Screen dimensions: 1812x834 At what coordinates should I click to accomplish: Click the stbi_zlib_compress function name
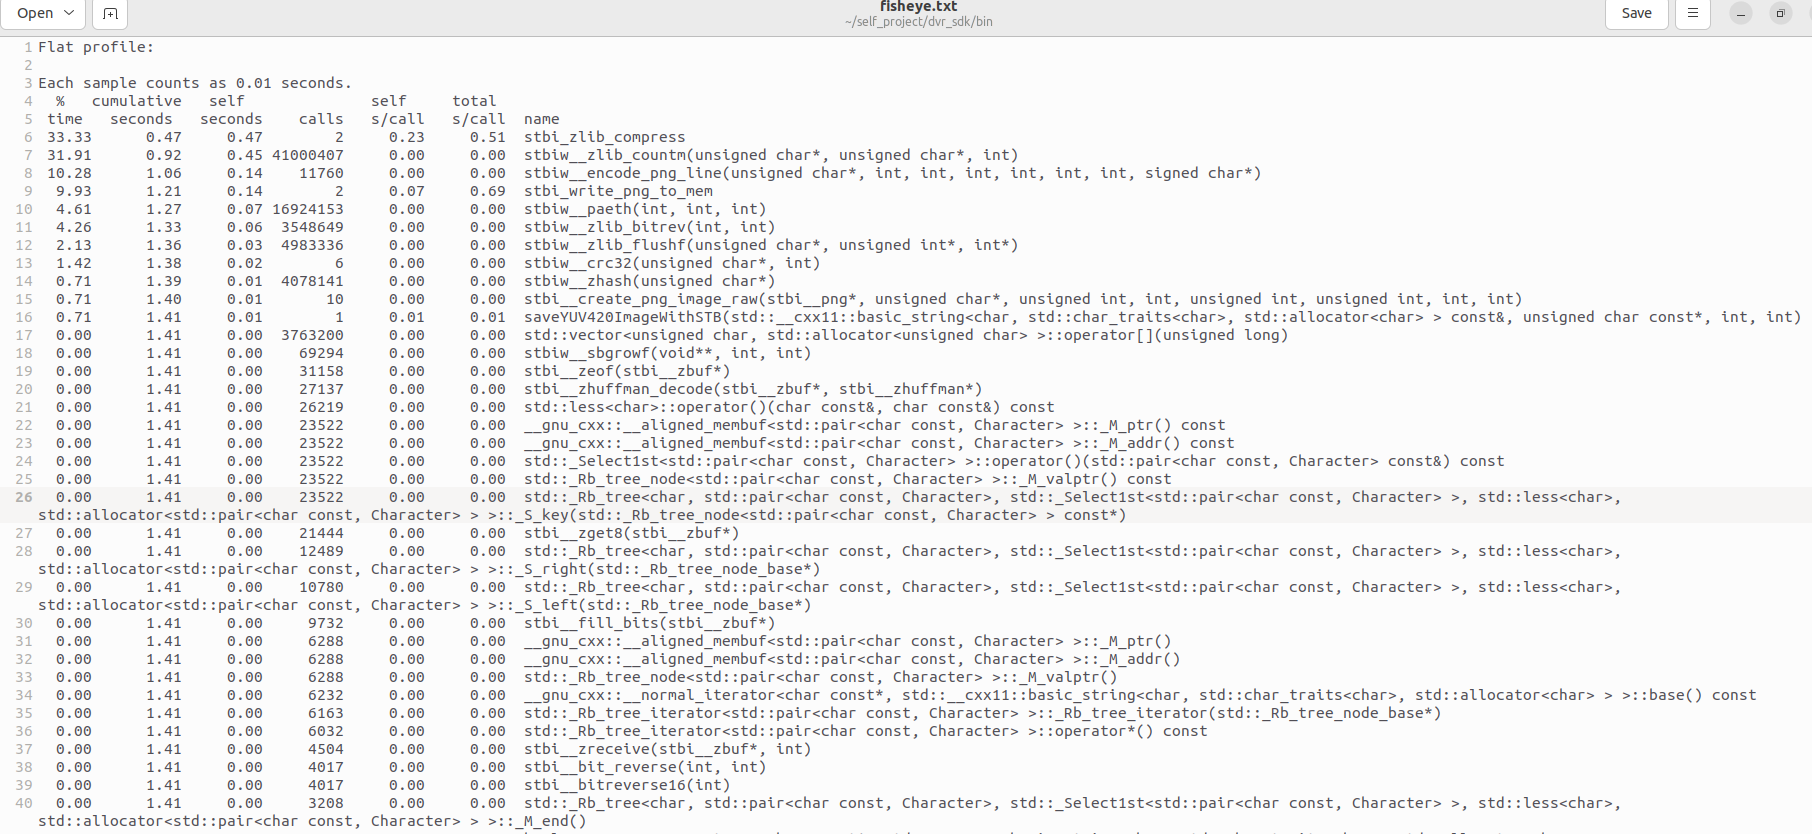tap(604, 137)
